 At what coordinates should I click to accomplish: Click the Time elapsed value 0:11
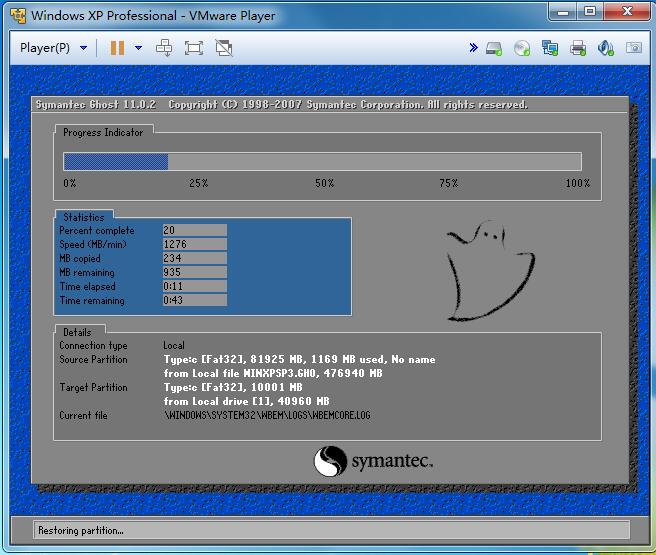coord(195,286)
